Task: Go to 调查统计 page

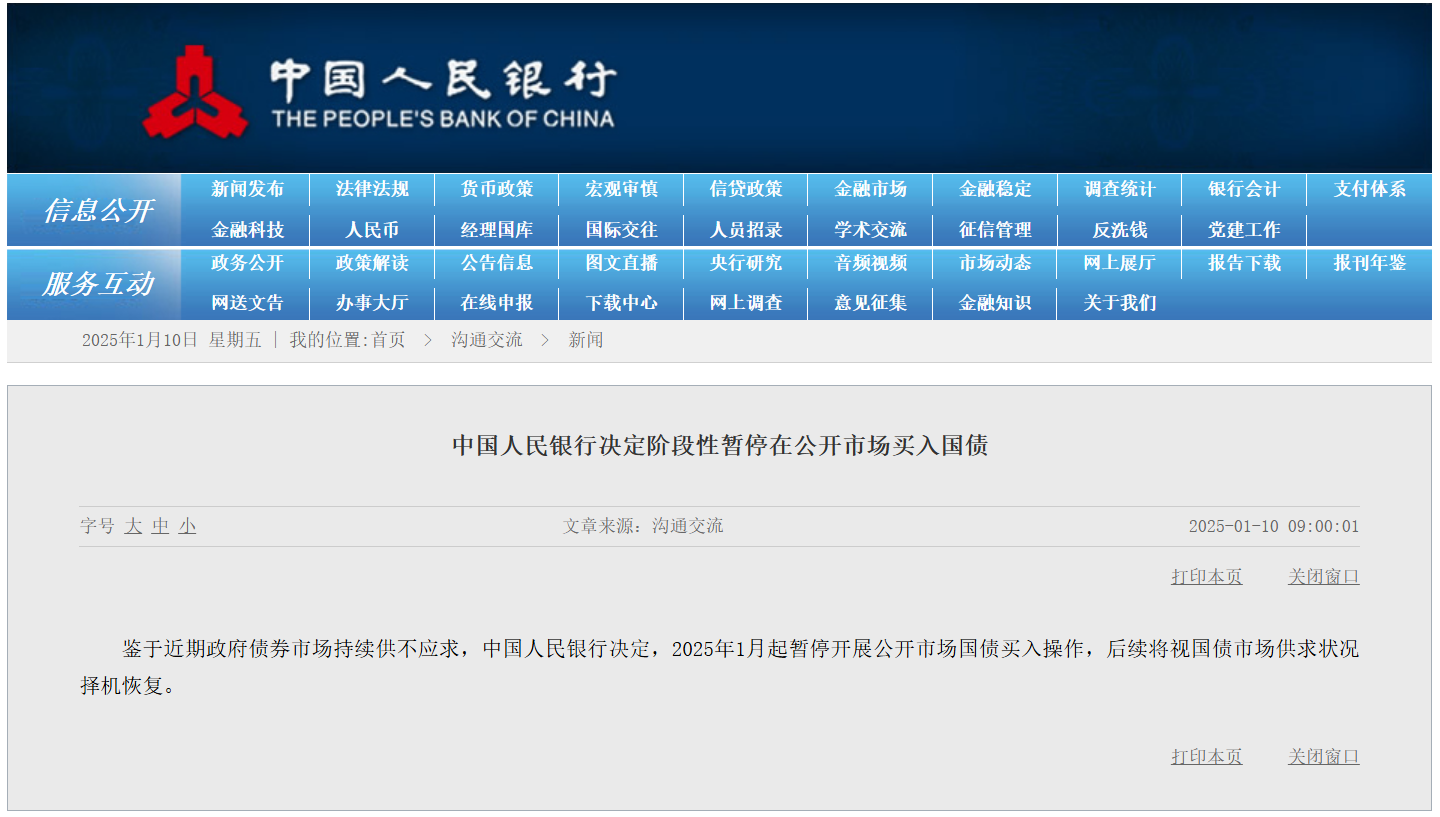Action: (1120, 189)
